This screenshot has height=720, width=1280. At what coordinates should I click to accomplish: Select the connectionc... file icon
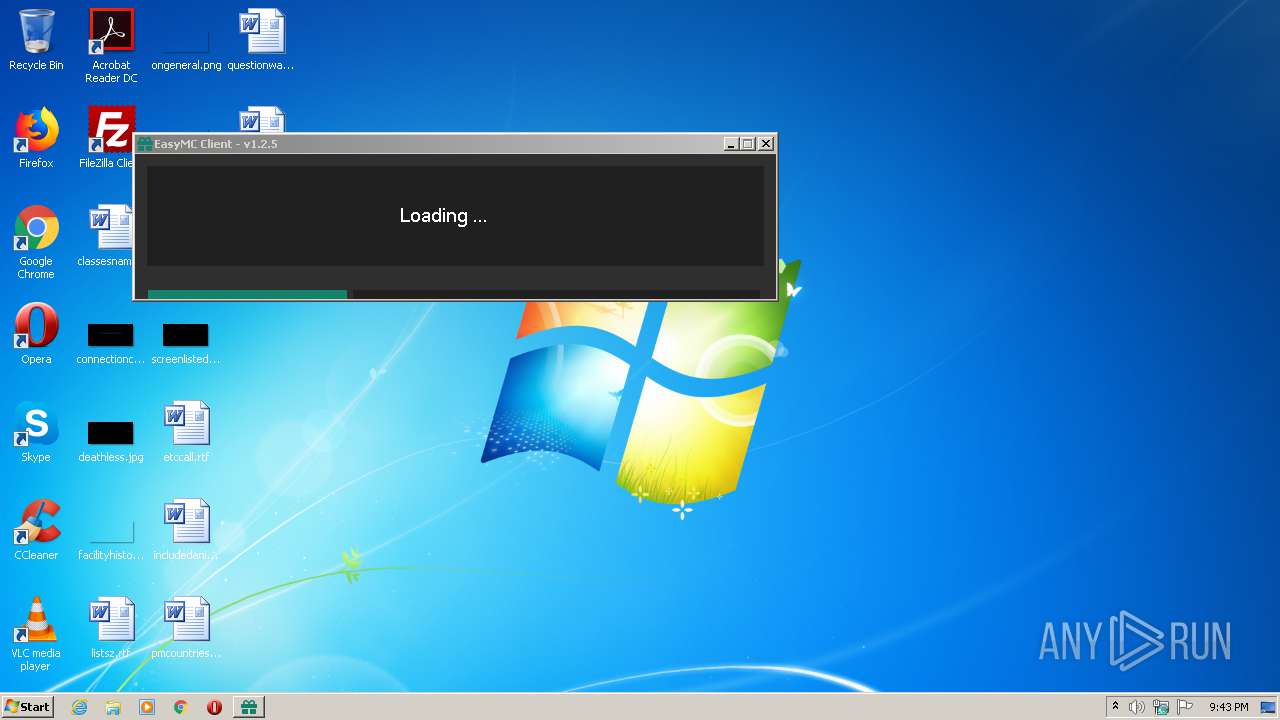[111, 344]
